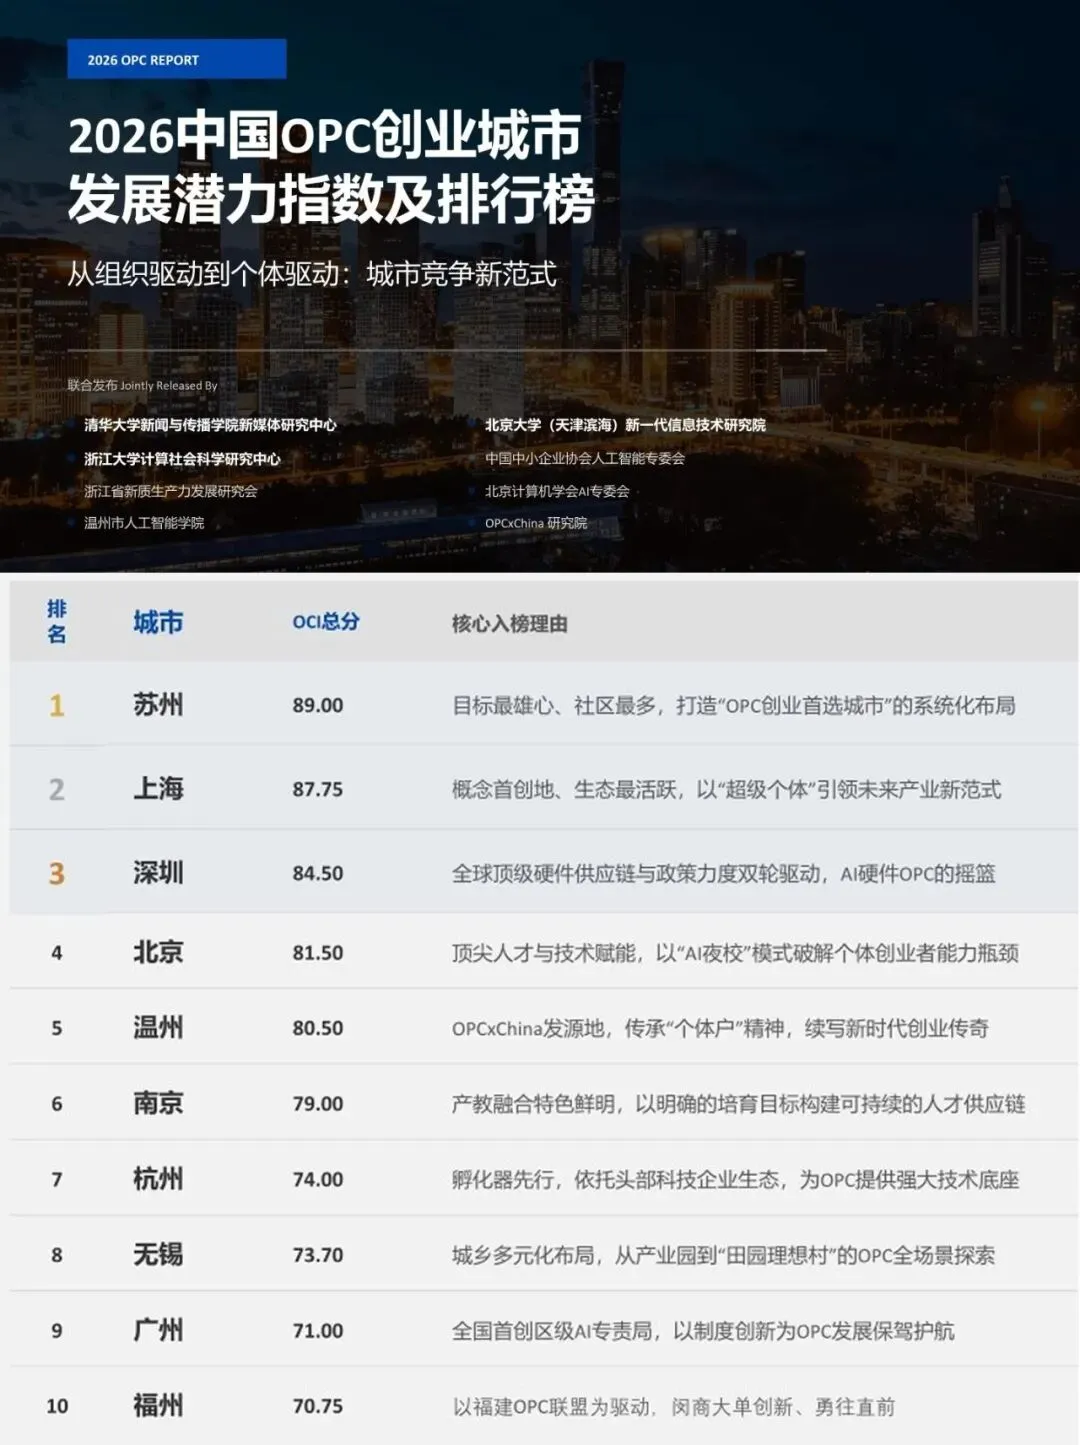The width and height of the screenshot is (1080, 1445).
Task: Click the '核心入榜理由' column header
Action: [510, 623]
